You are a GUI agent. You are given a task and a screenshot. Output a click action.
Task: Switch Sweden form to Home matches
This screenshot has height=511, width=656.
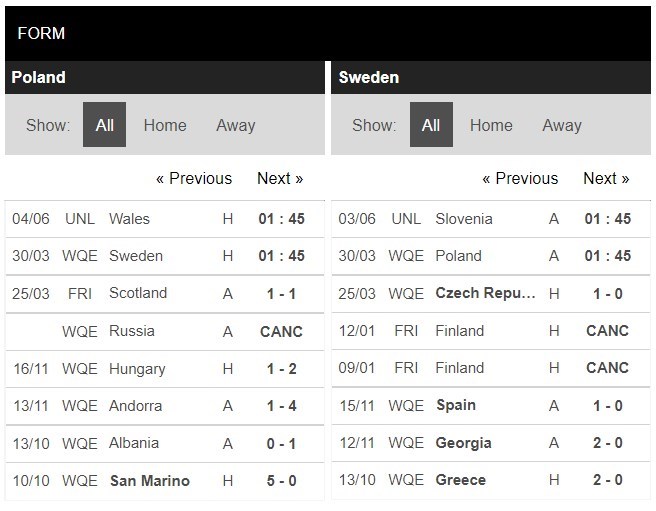point(491,125)
